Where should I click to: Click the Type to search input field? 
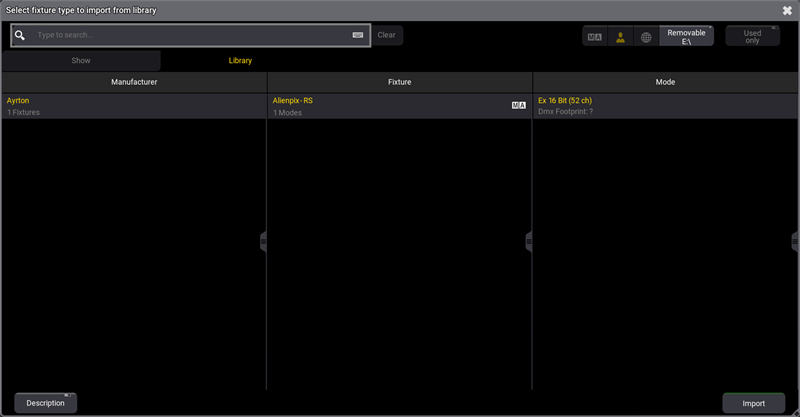coord(190,35)
